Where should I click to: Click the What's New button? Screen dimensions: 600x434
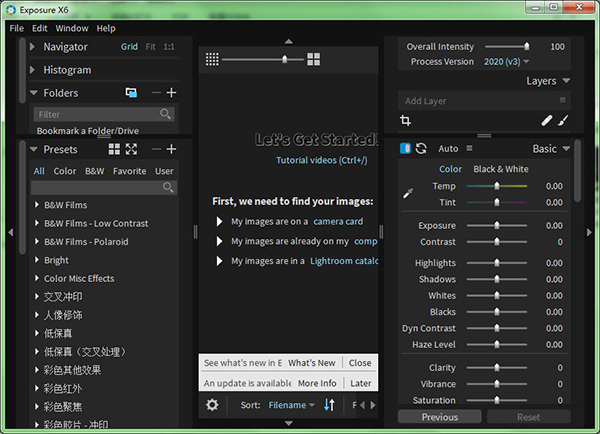tap(311, 363)
